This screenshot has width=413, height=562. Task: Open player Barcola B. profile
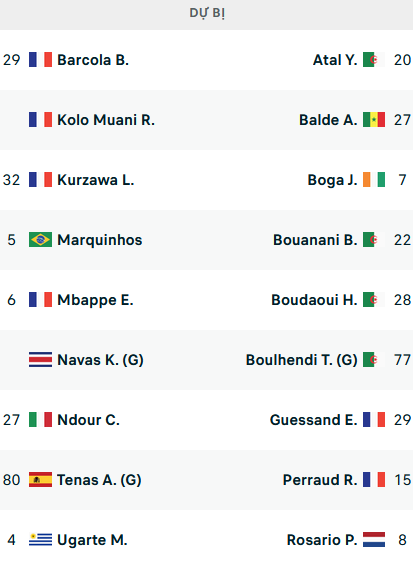93,60
